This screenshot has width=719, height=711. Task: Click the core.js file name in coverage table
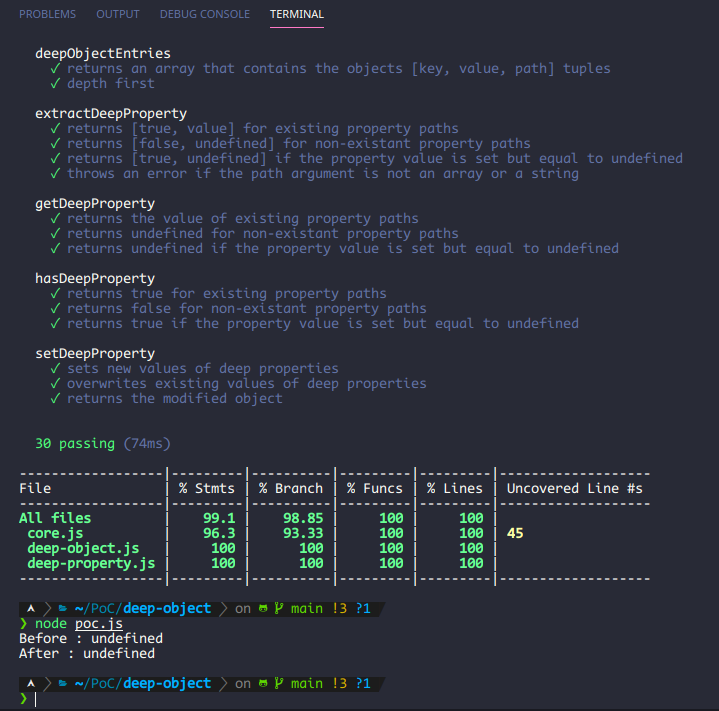[55, 533]
